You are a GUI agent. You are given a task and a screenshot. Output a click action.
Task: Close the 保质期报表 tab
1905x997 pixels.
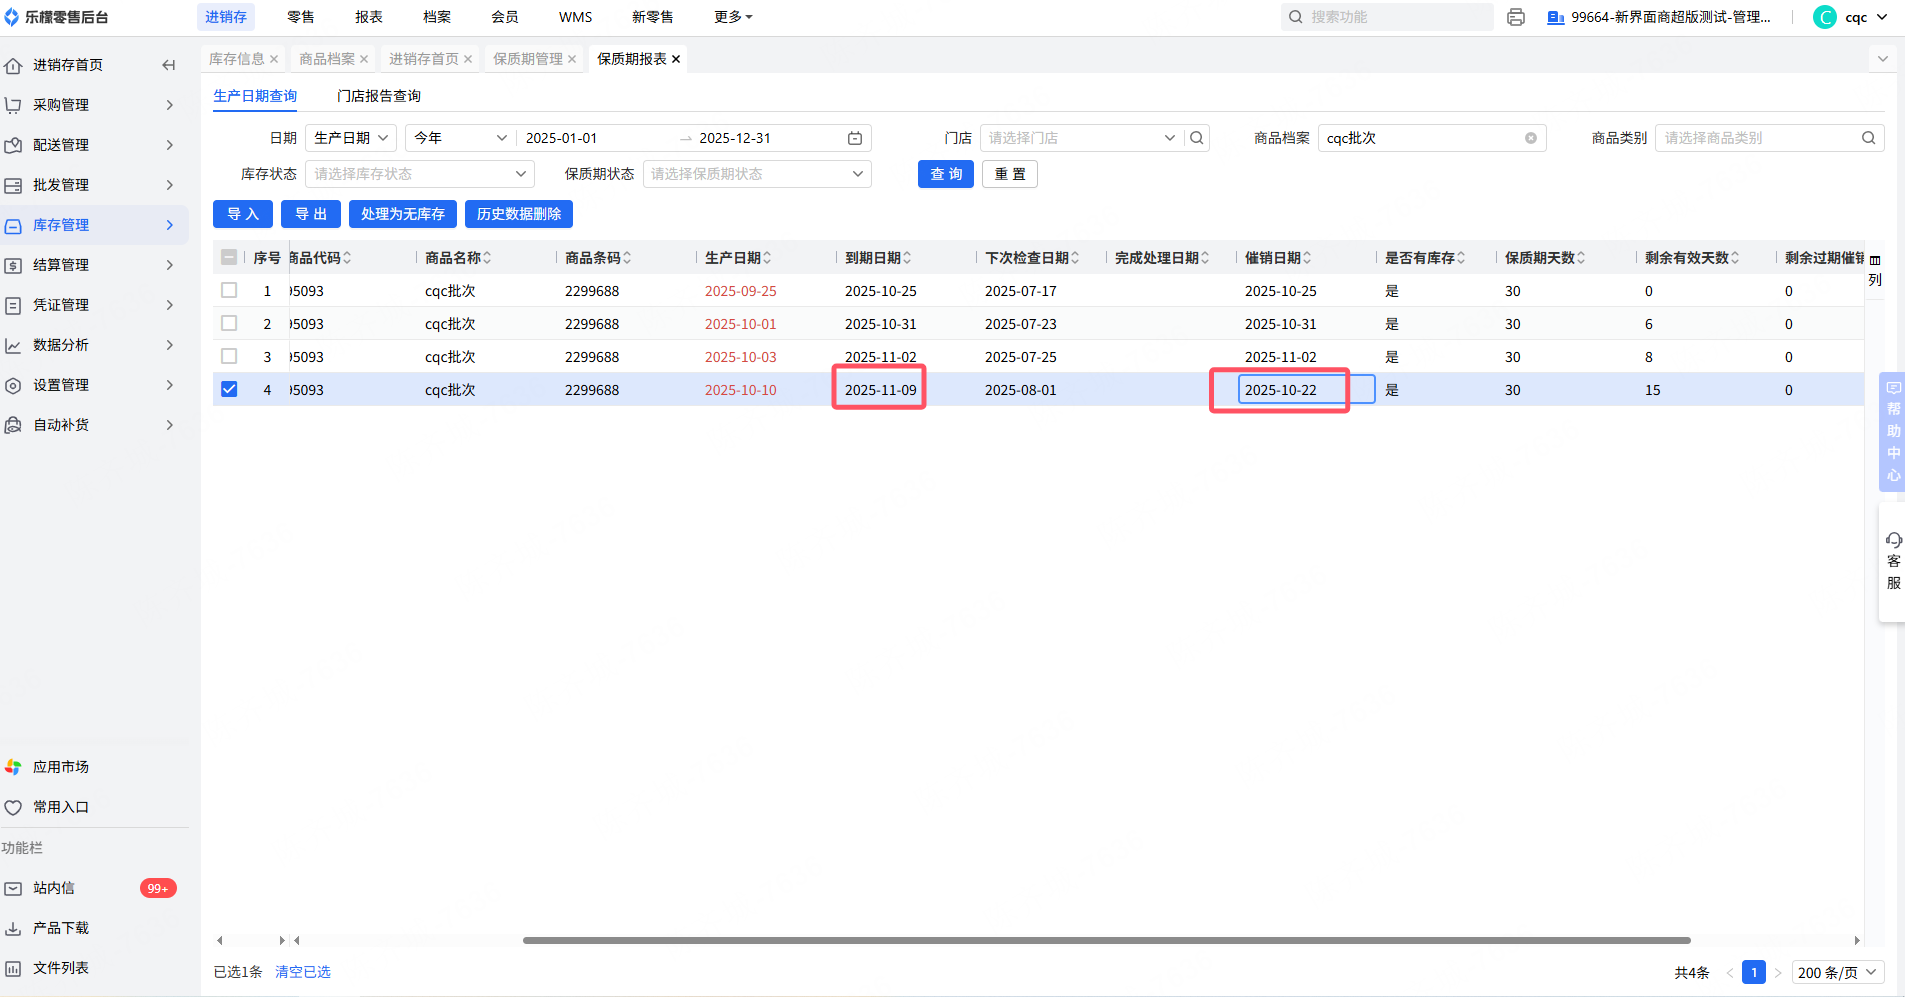click(676, 59)
